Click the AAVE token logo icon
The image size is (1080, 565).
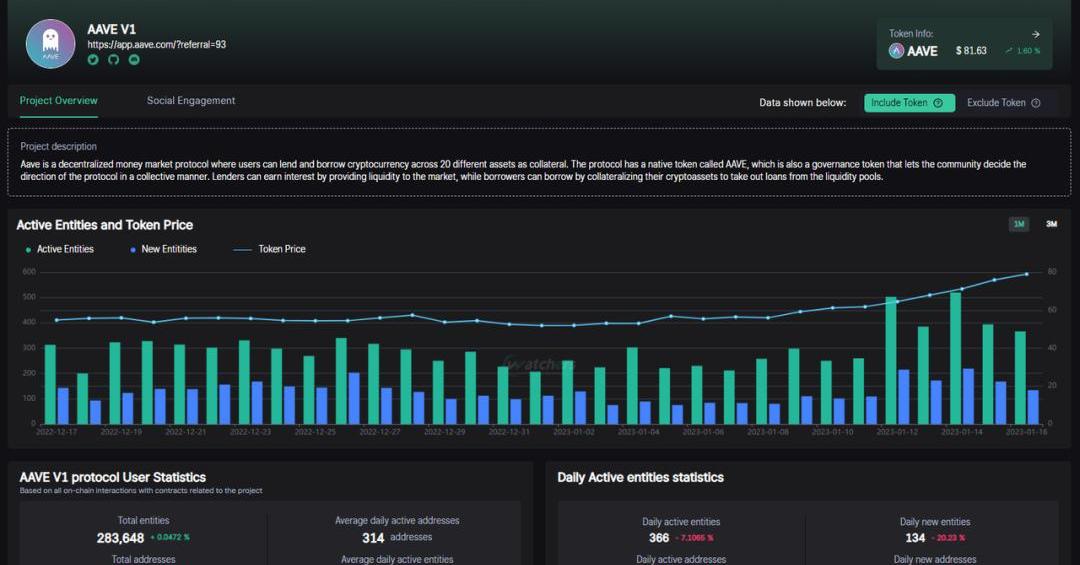[897, 51]
